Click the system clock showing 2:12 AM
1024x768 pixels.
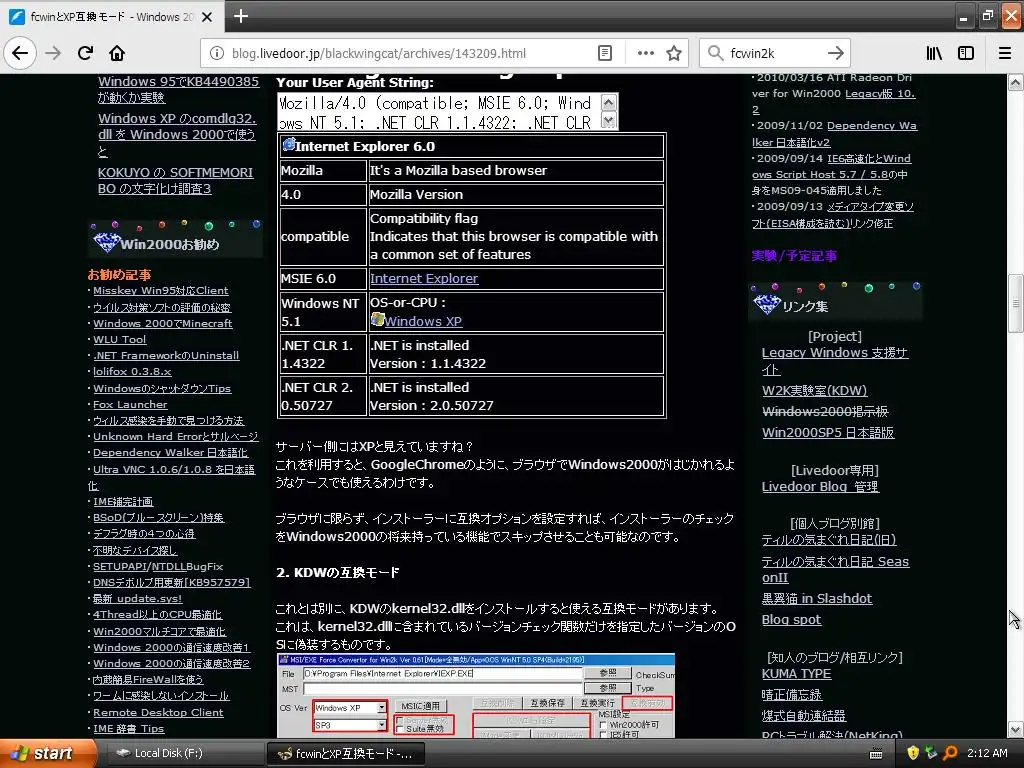point(987,753)
